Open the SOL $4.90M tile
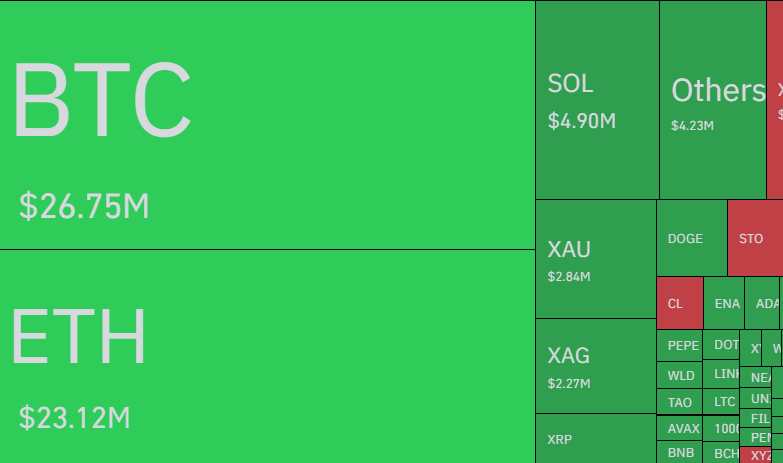This screenshot has height=463, width=783. coord(597,100)
